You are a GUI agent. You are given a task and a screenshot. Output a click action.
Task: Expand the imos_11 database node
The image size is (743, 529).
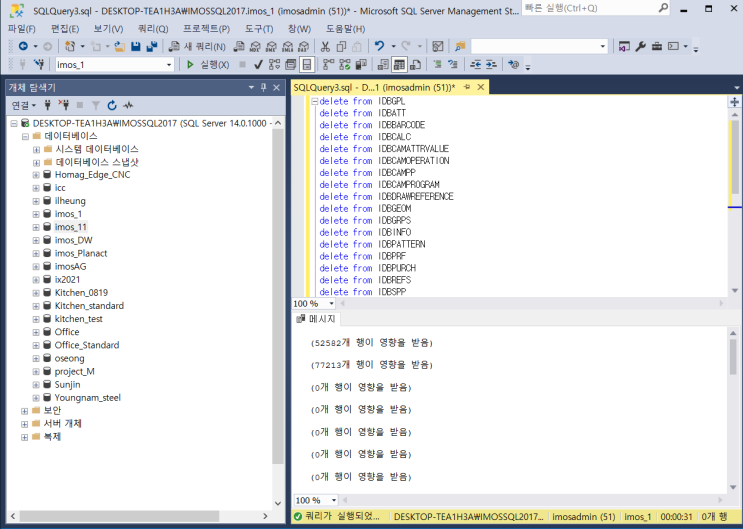point(36,227)
